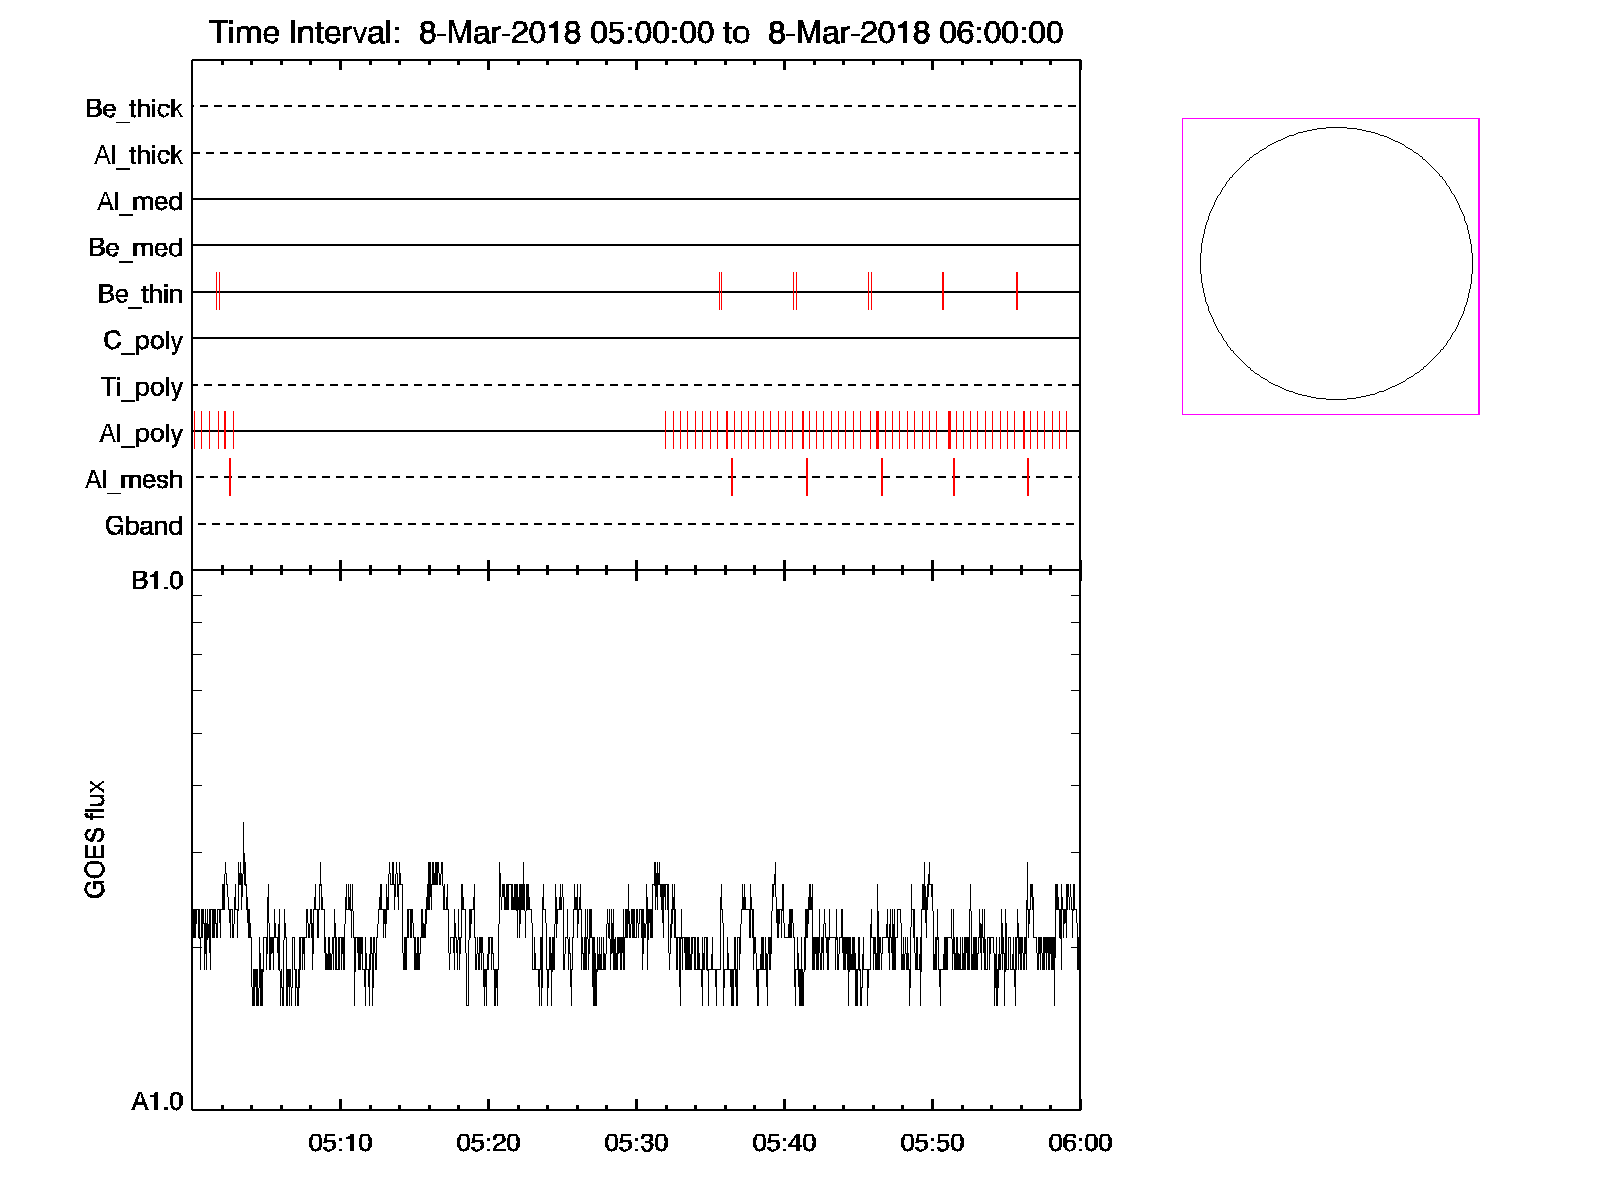Screen dimensions: 1600x1200
Task: Click the A1.0 flux level label
Action: (x=158, y=1102)
